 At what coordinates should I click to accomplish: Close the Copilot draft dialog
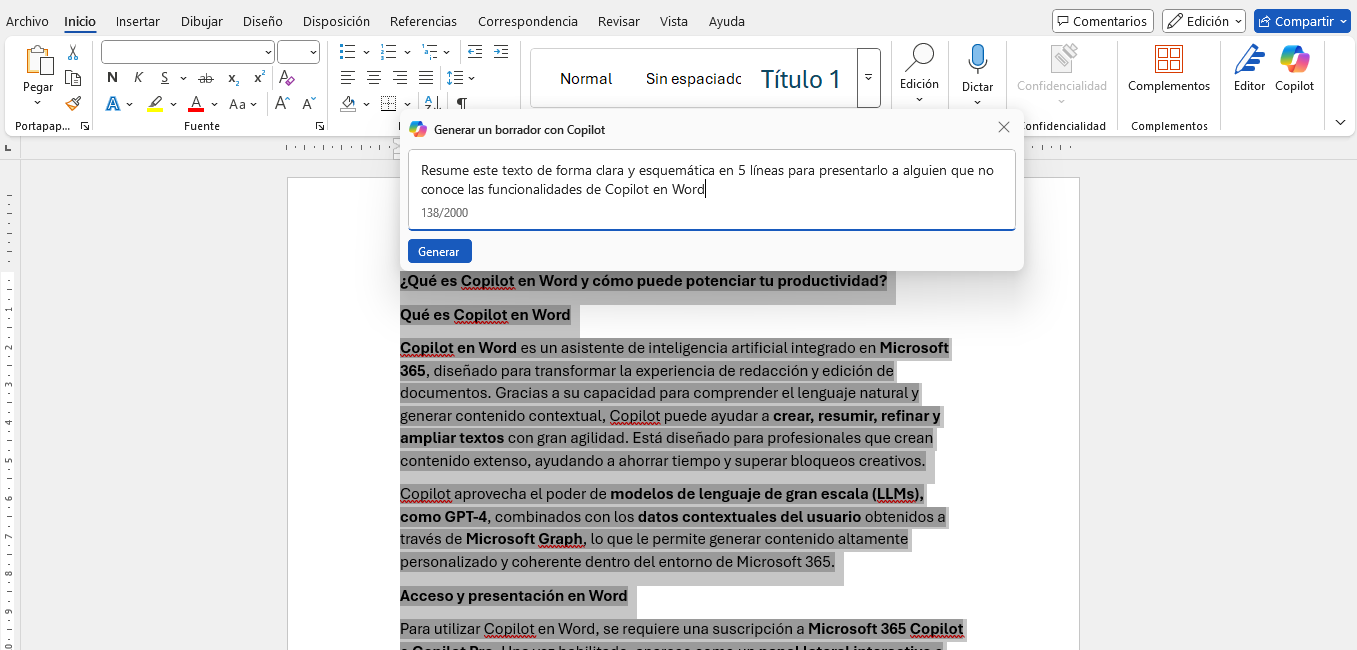(x=1004, y=128)
